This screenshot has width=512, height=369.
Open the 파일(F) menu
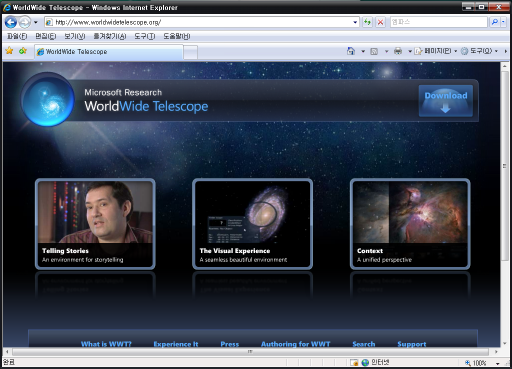click(17, 36)
